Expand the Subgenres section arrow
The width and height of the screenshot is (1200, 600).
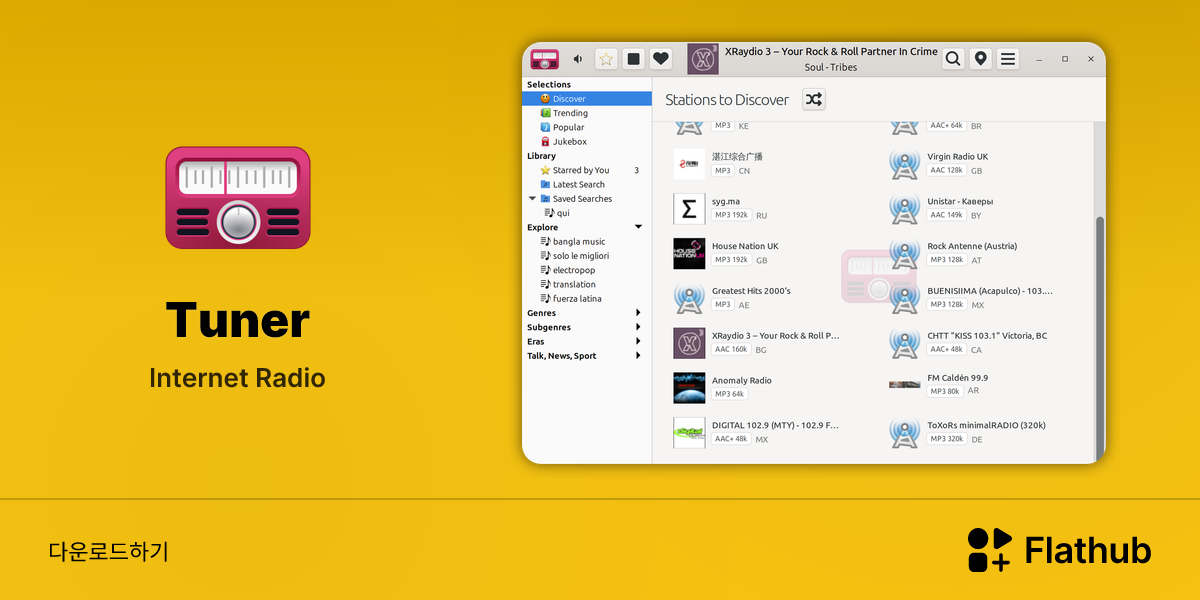tap(638, 327)
